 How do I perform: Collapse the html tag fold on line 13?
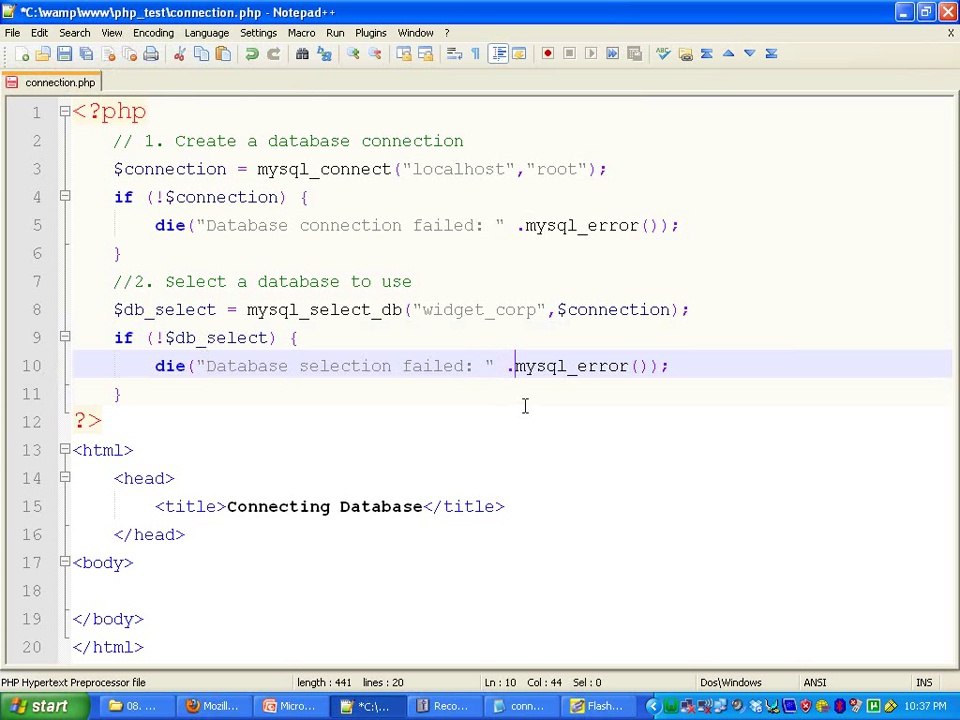pyautogui.click(x=65, y=449)
